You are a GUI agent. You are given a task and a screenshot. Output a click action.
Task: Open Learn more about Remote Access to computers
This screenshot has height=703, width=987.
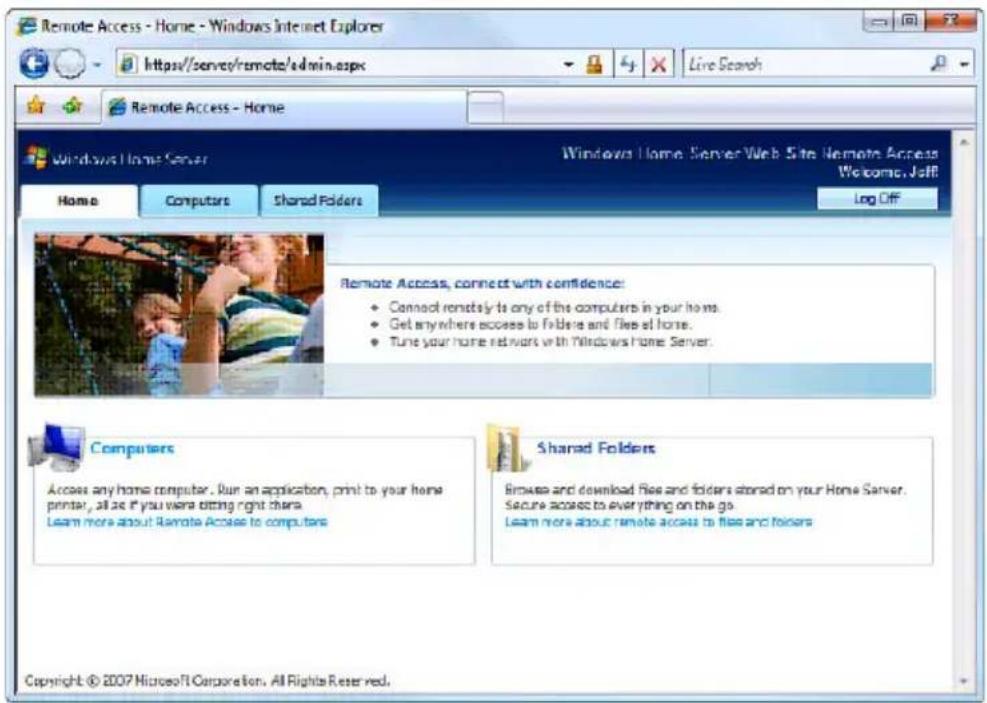[x=187, y=522]
